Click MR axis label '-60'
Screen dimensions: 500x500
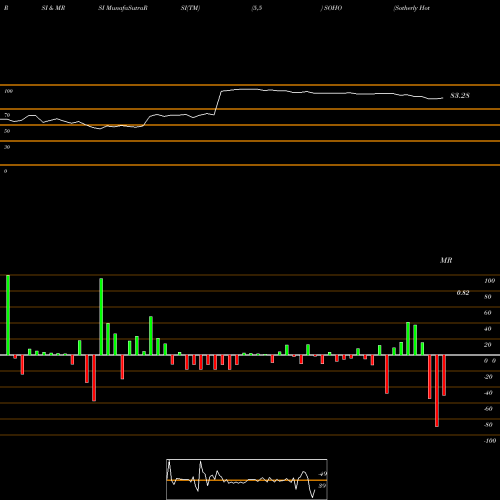click(488, 409)
